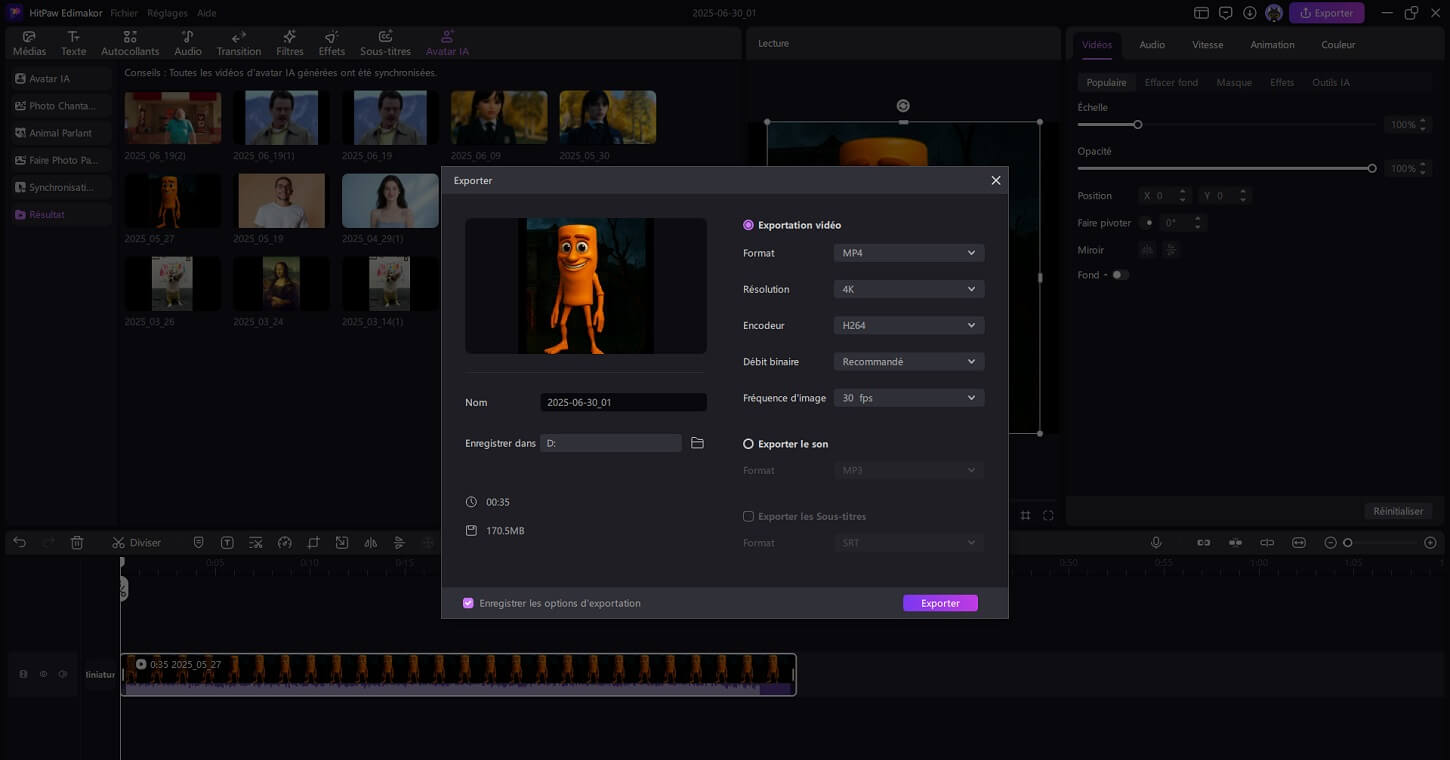Mute the timeline track speaker icon
Viewport: 1450px width, 760px height.
coord(63,674)
